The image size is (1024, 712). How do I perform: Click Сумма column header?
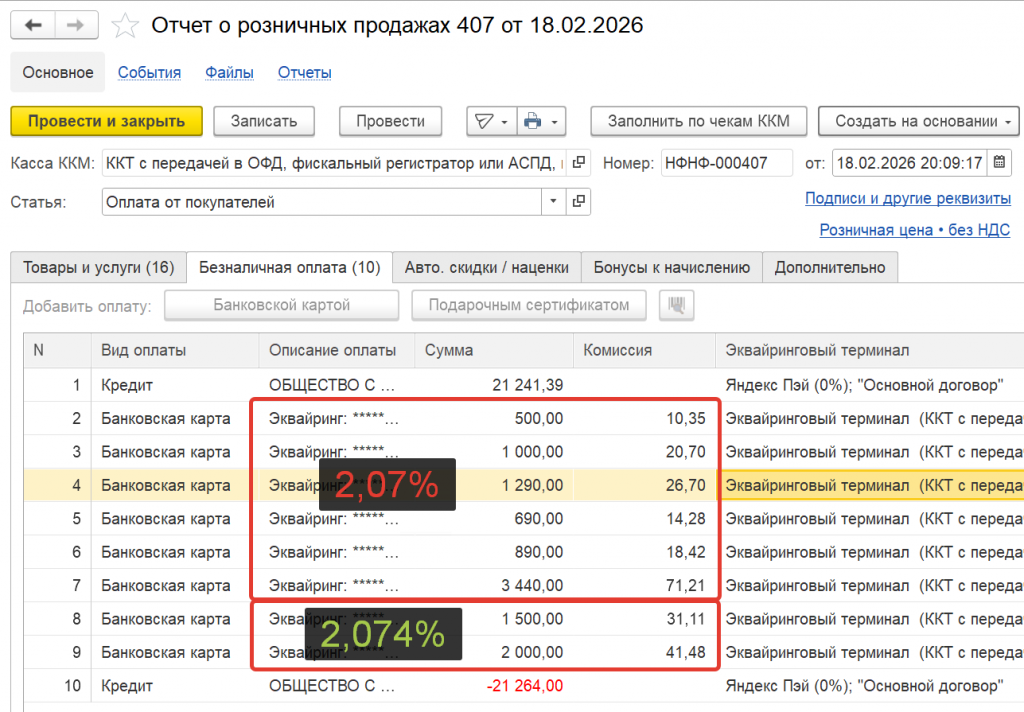[x=494, y=350]
